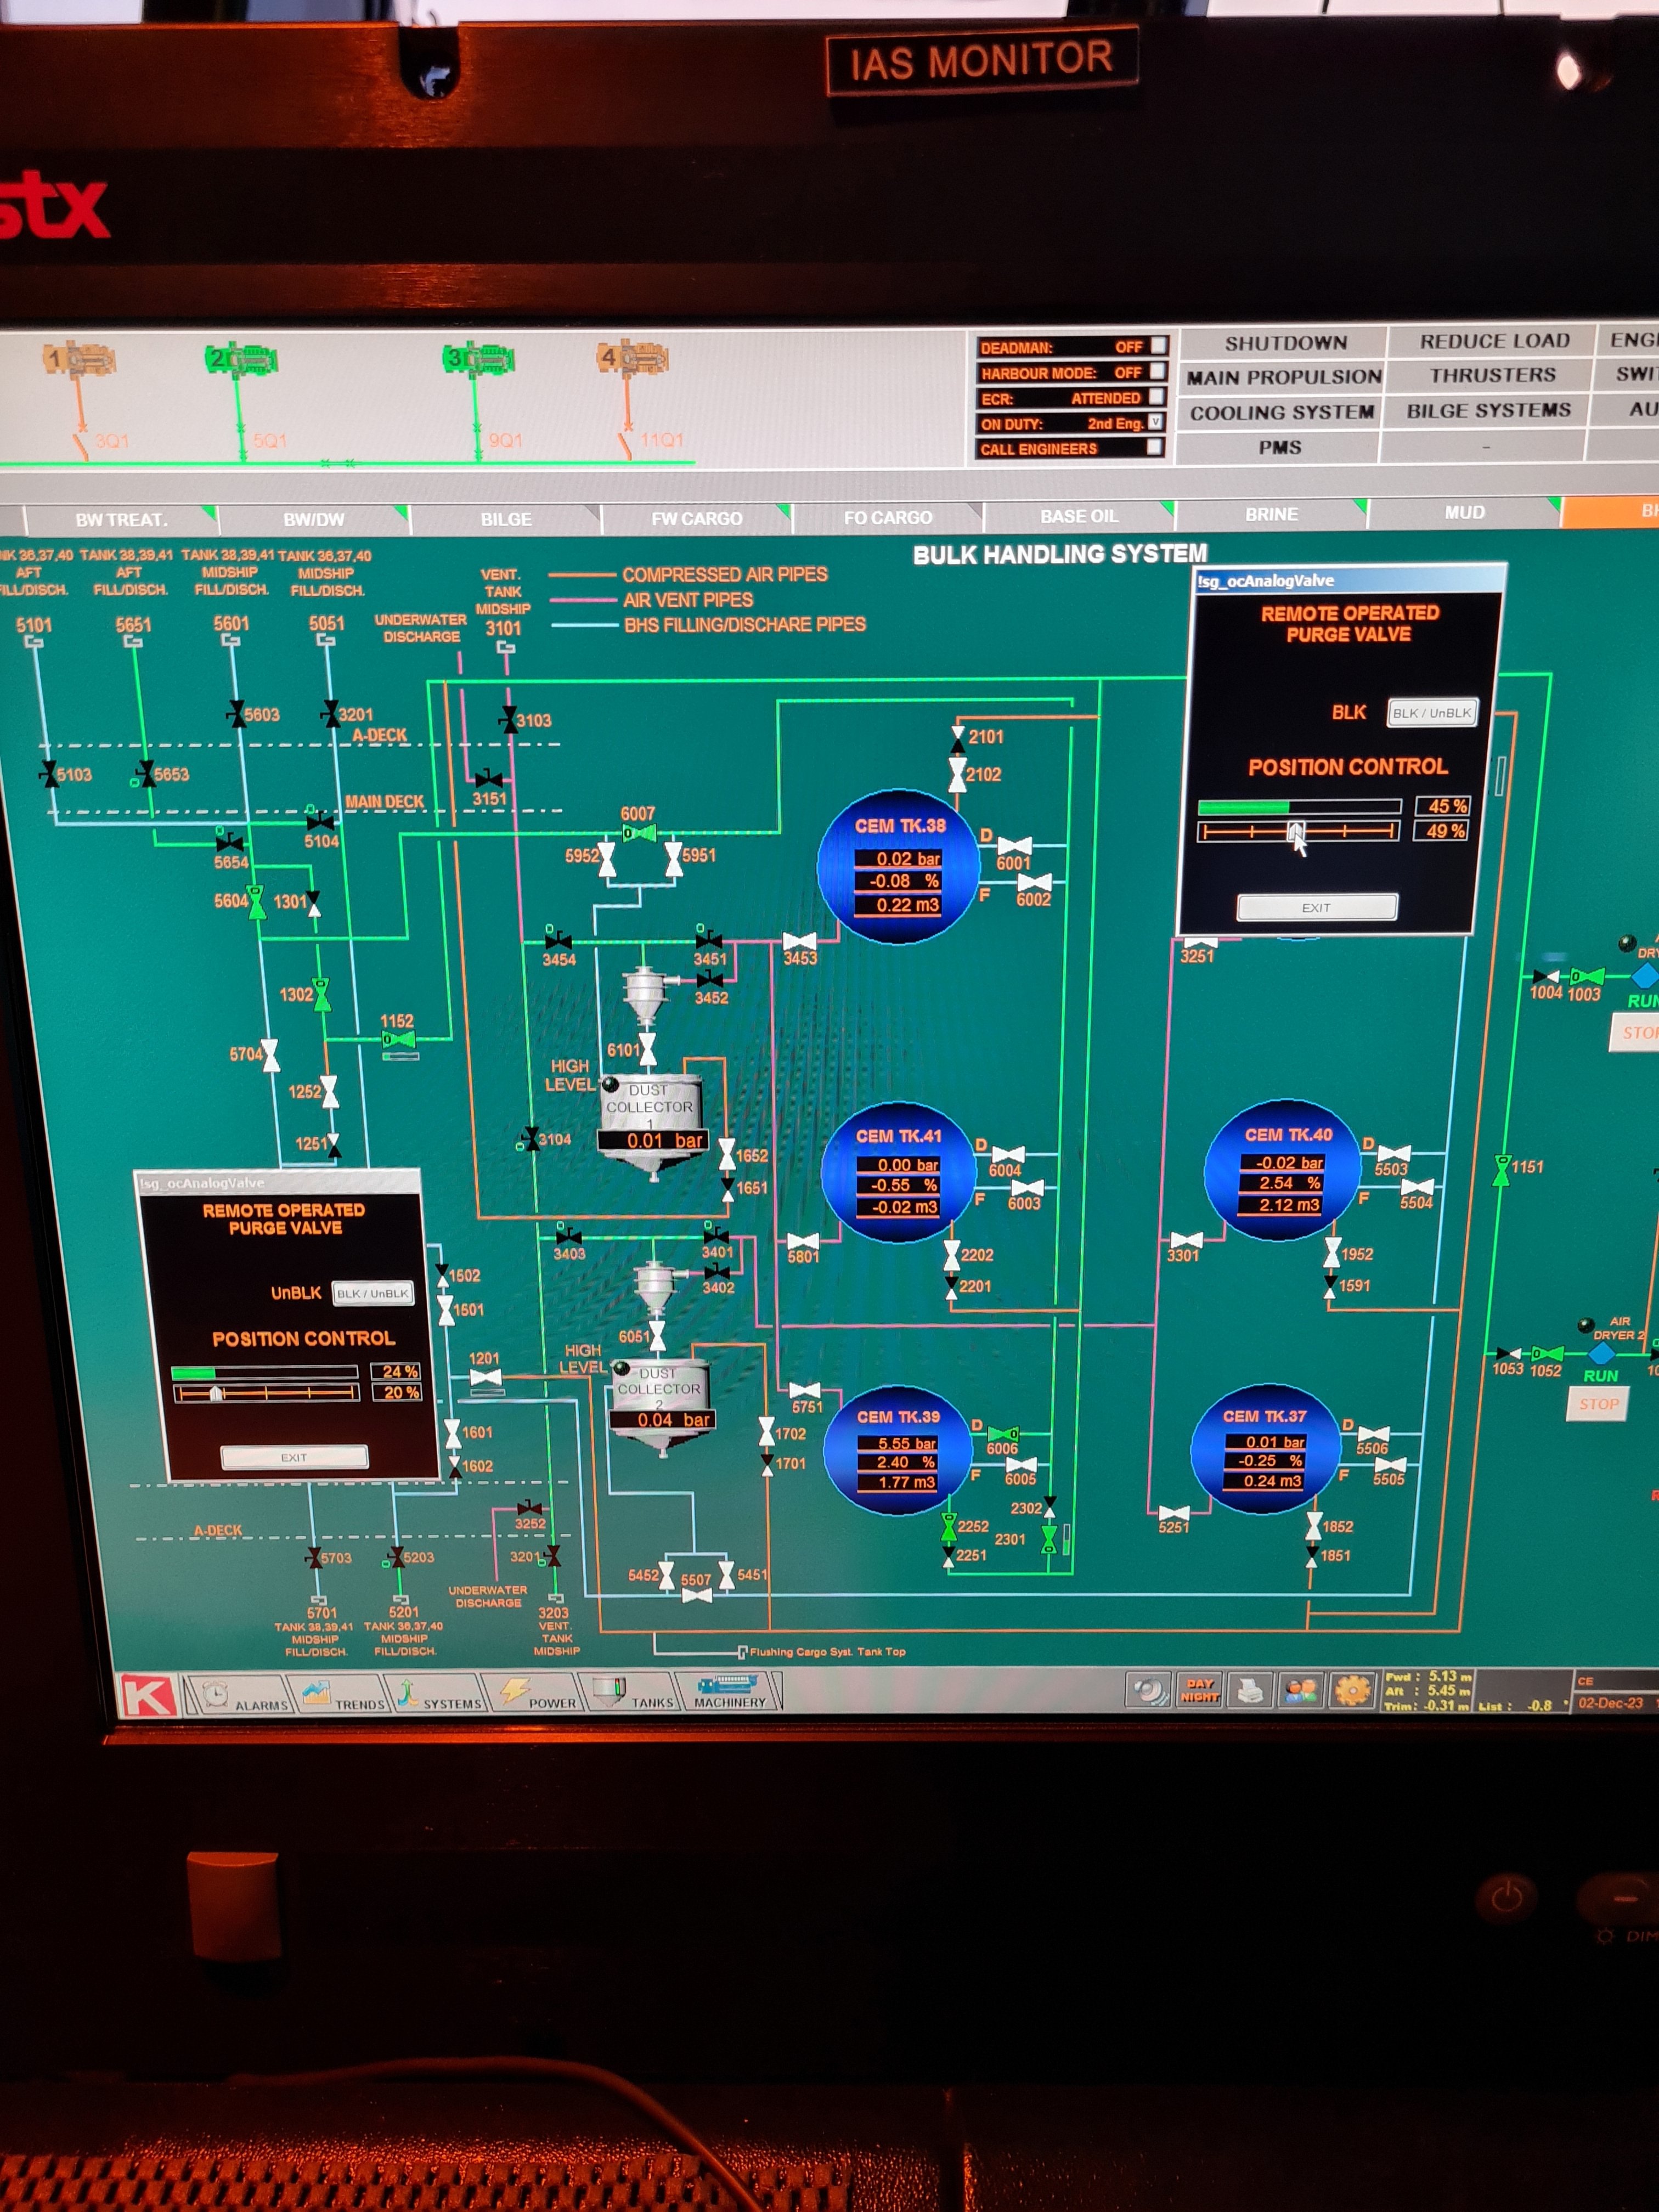Image resolution: width=1659 pixels, height=2212 pixels.
Task: Toggle the CALL ENGINEERS checkbox
Action: [x=1154, y=447]
